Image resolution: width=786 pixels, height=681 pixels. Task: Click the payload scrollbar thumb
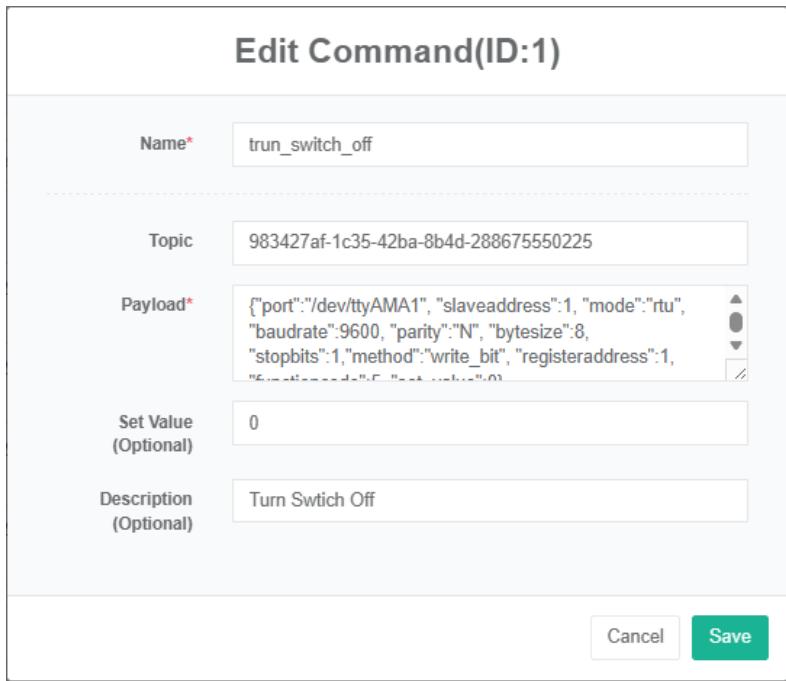click(x=736, y=320)
